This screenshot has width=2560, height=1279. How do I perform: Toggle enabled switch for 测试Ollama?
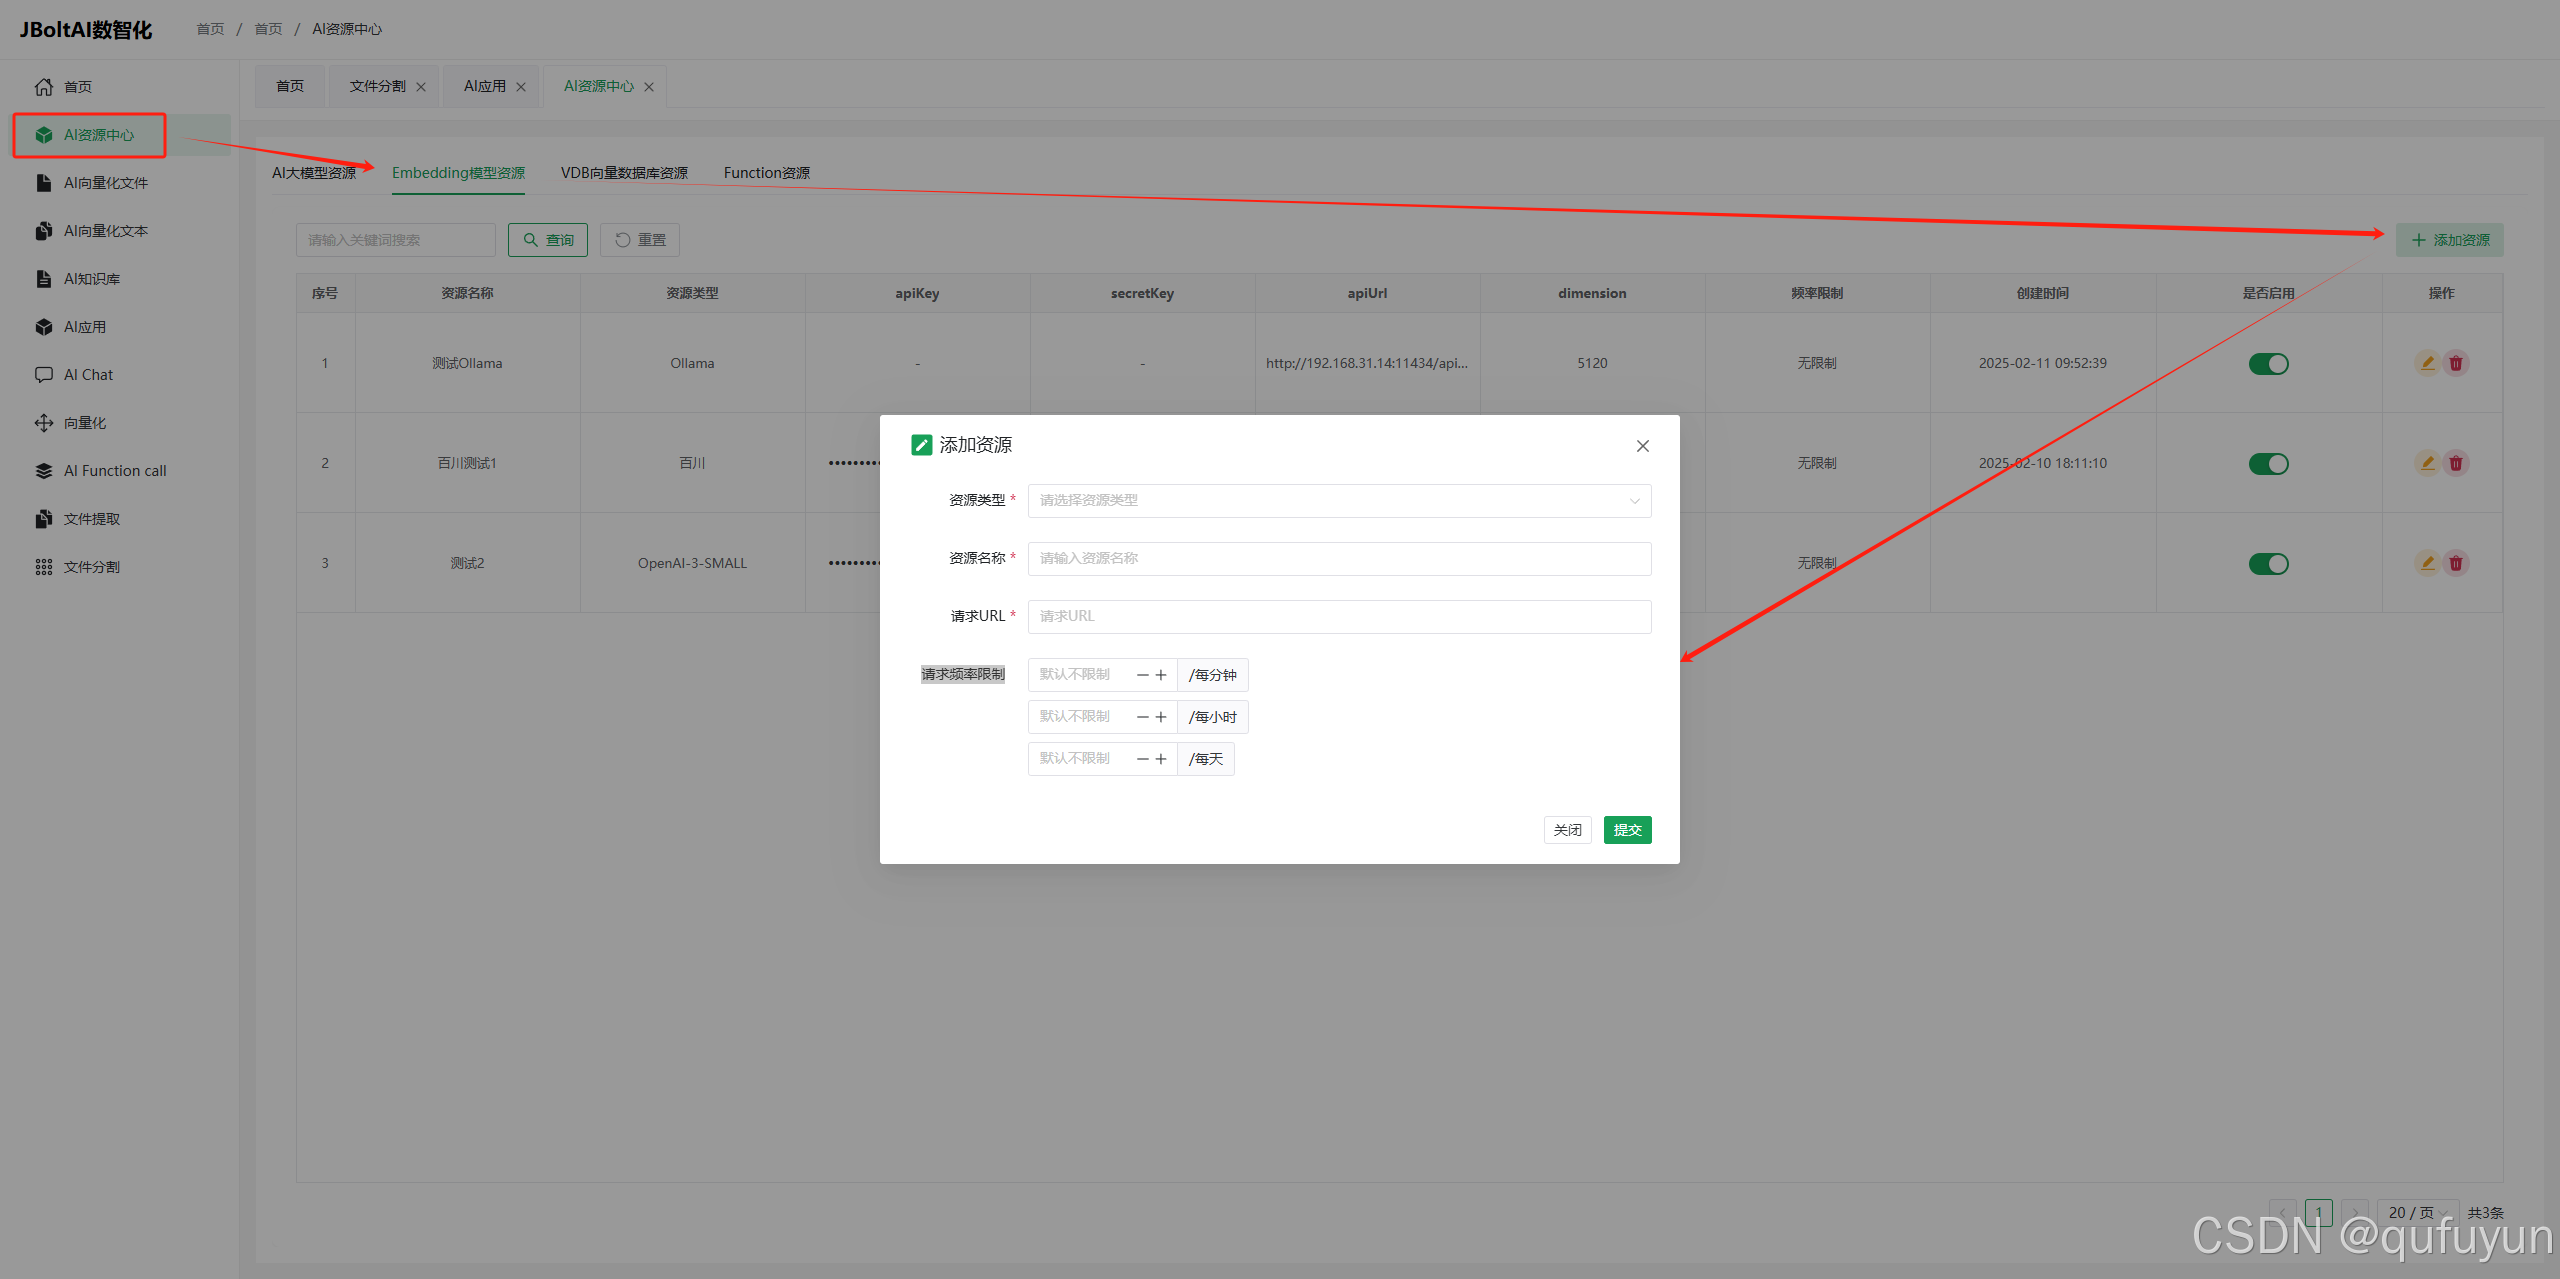pos(2268,364)
